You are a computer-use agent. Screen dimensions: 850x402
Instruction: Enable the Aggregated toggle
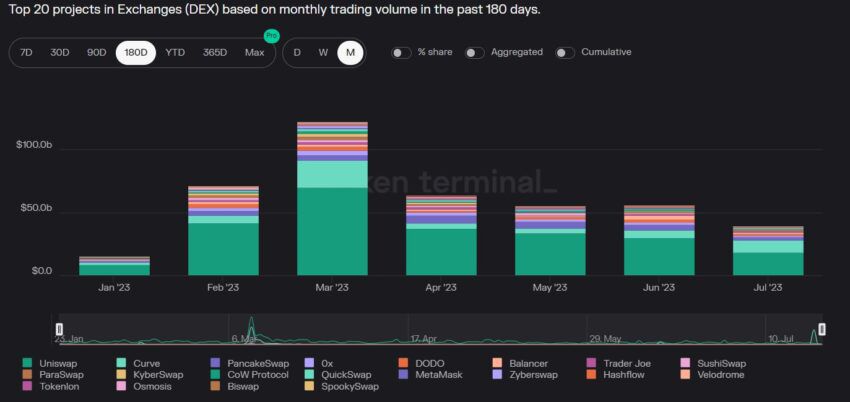pos(474,53)
